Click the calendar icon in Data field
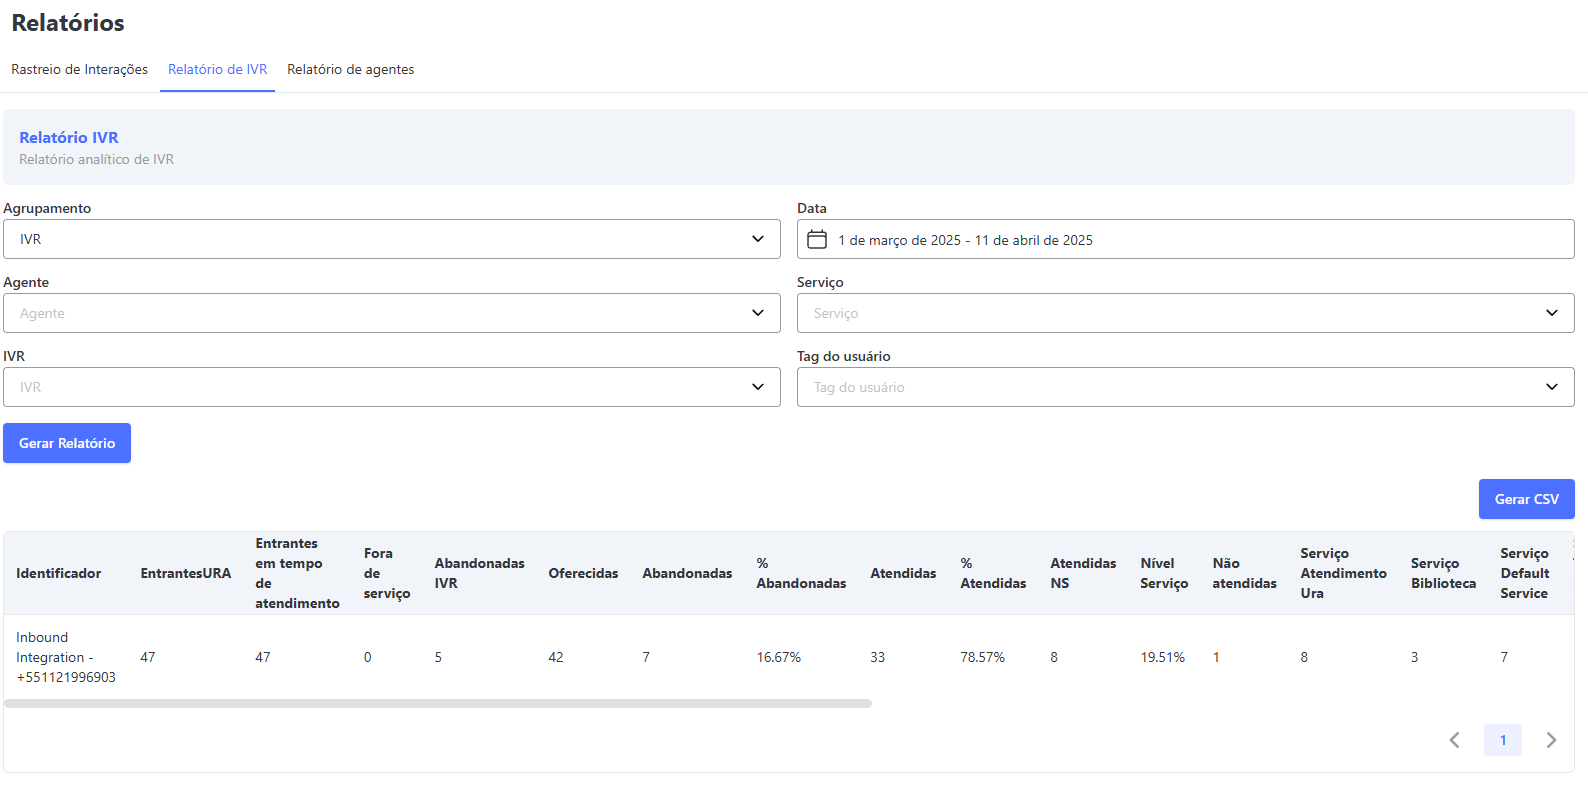Viewport: 1588px width, 803px height. click(x=817, y=240)
